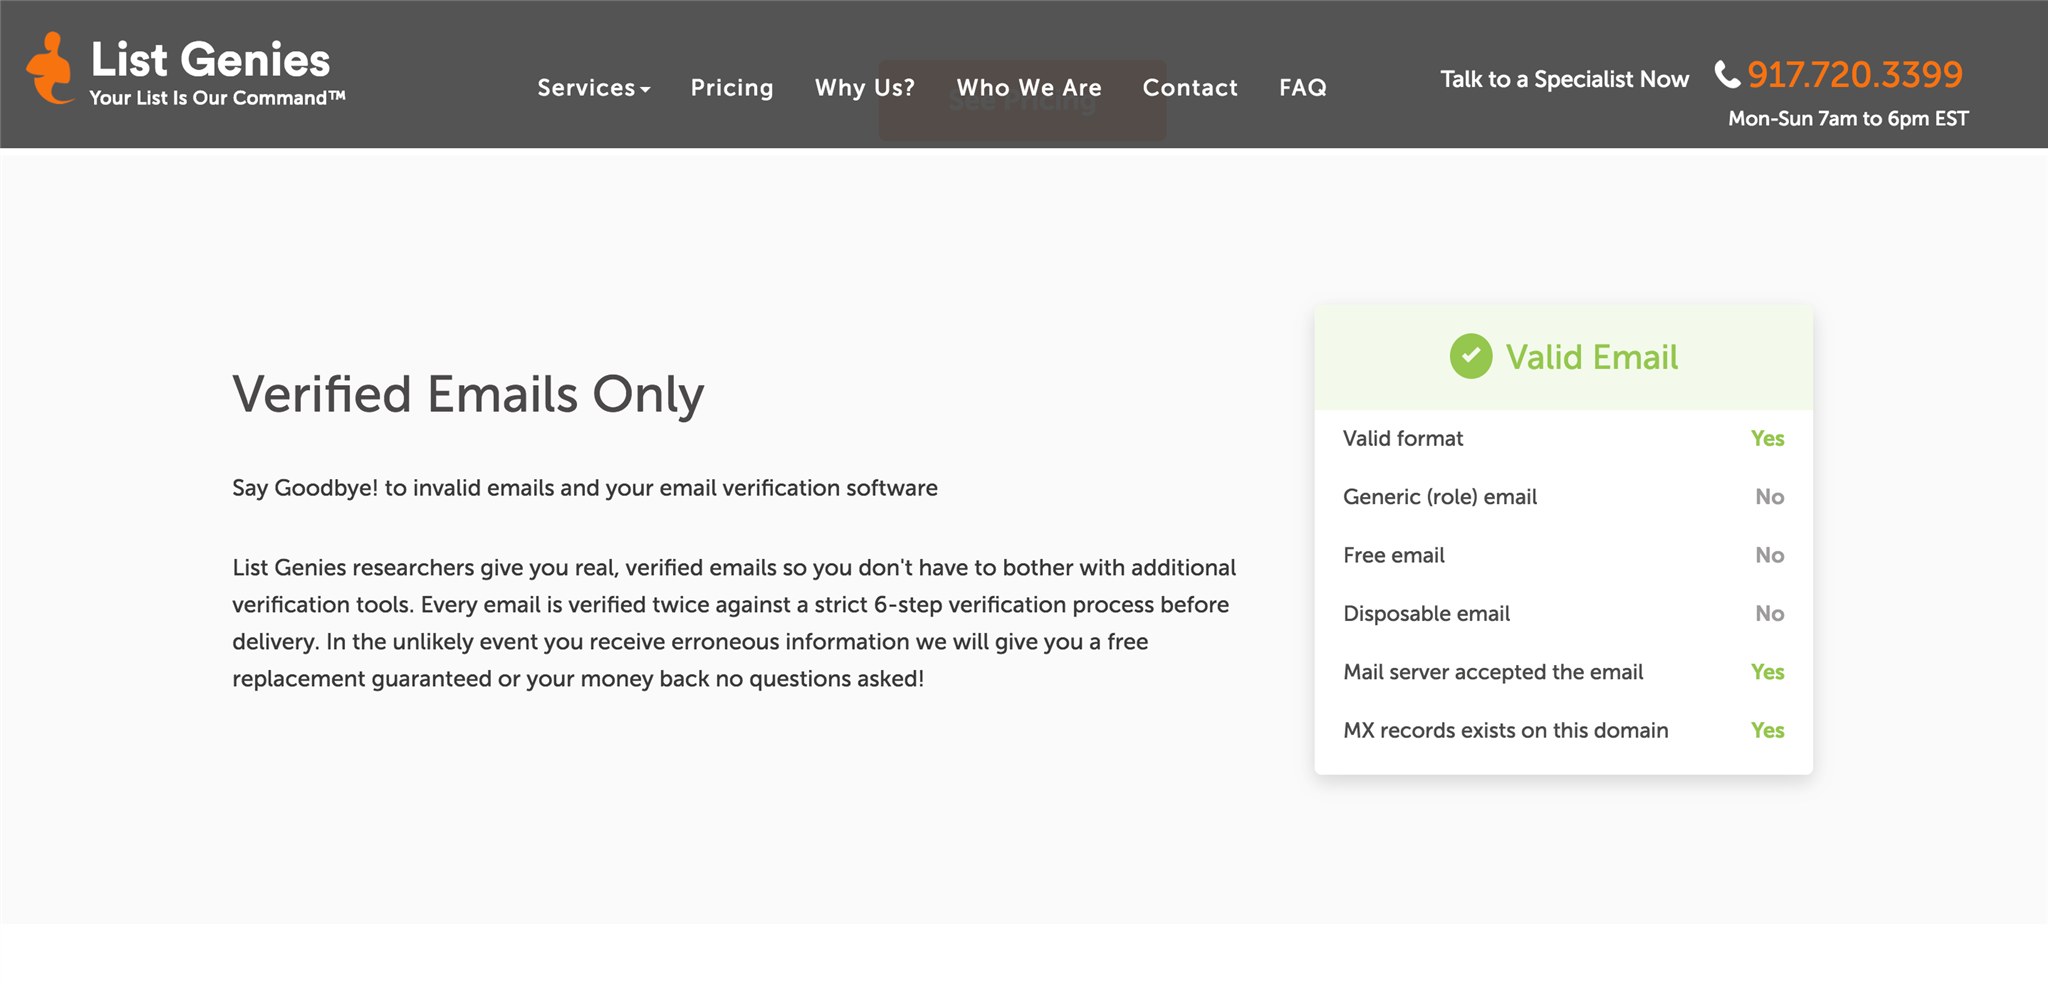Call phone number 917.720.3399
Image resolution: width=2048 pixels, height=991 pixels.
tap(1855, 74)
